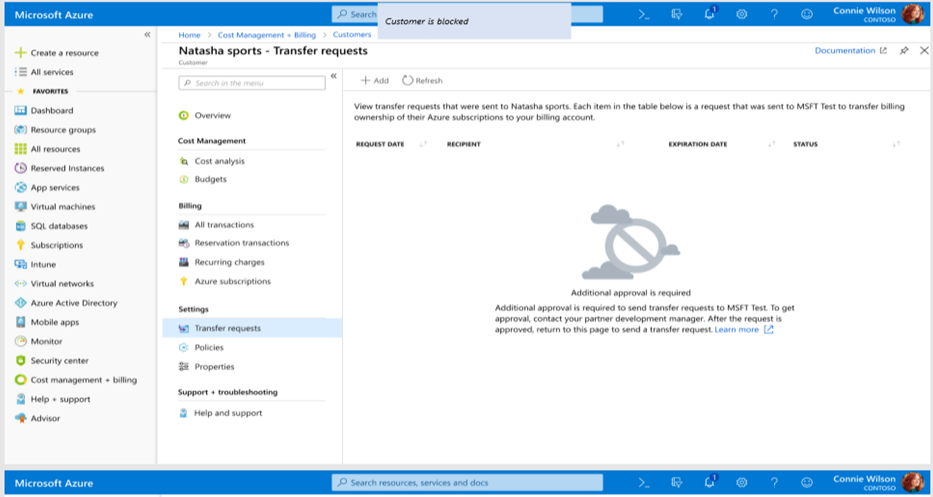Select Overview in resource menu
This screenshot has width=933, height=497.
[x=205, y=115]
